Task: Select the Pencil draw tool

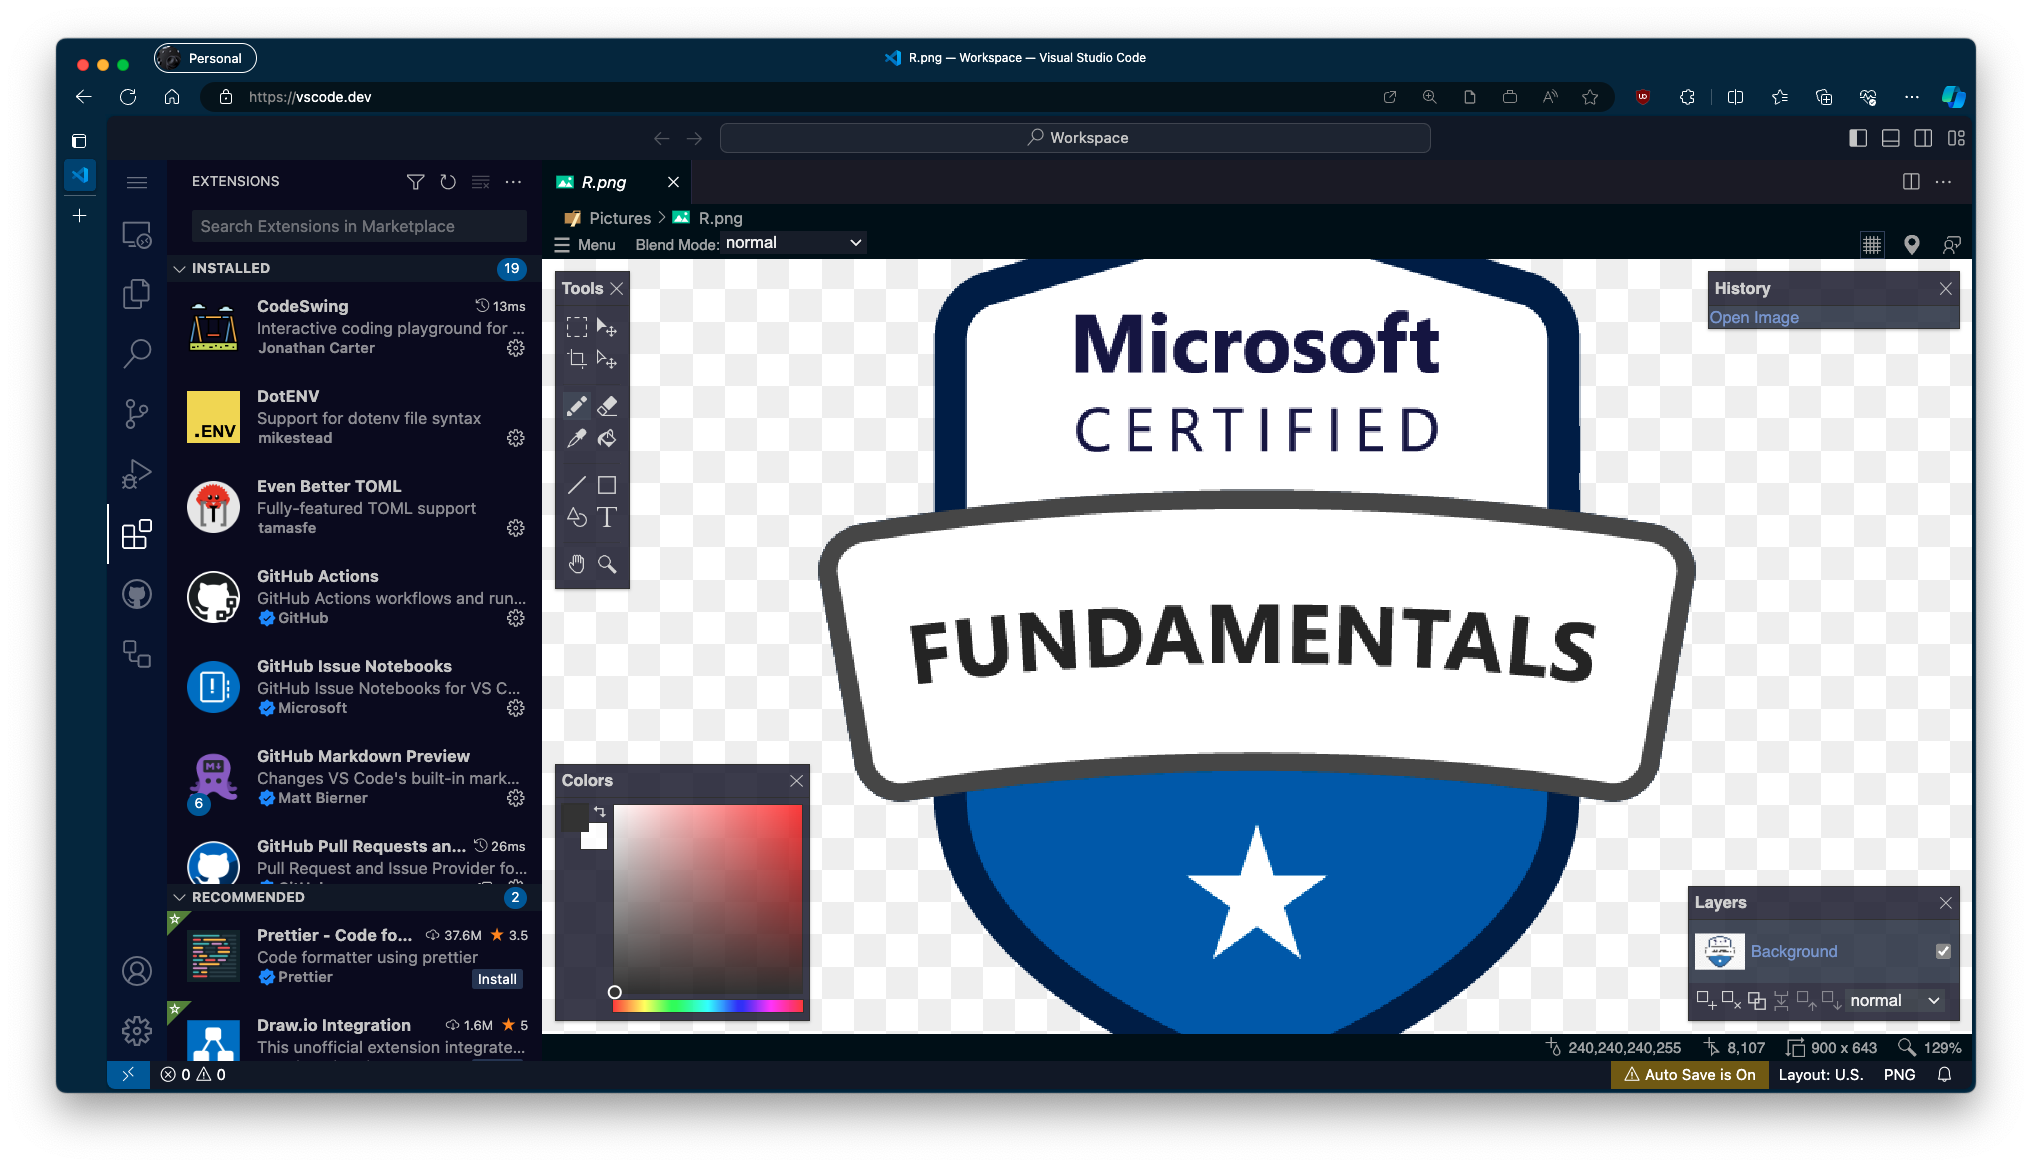Action: click(x=576, y=405)
